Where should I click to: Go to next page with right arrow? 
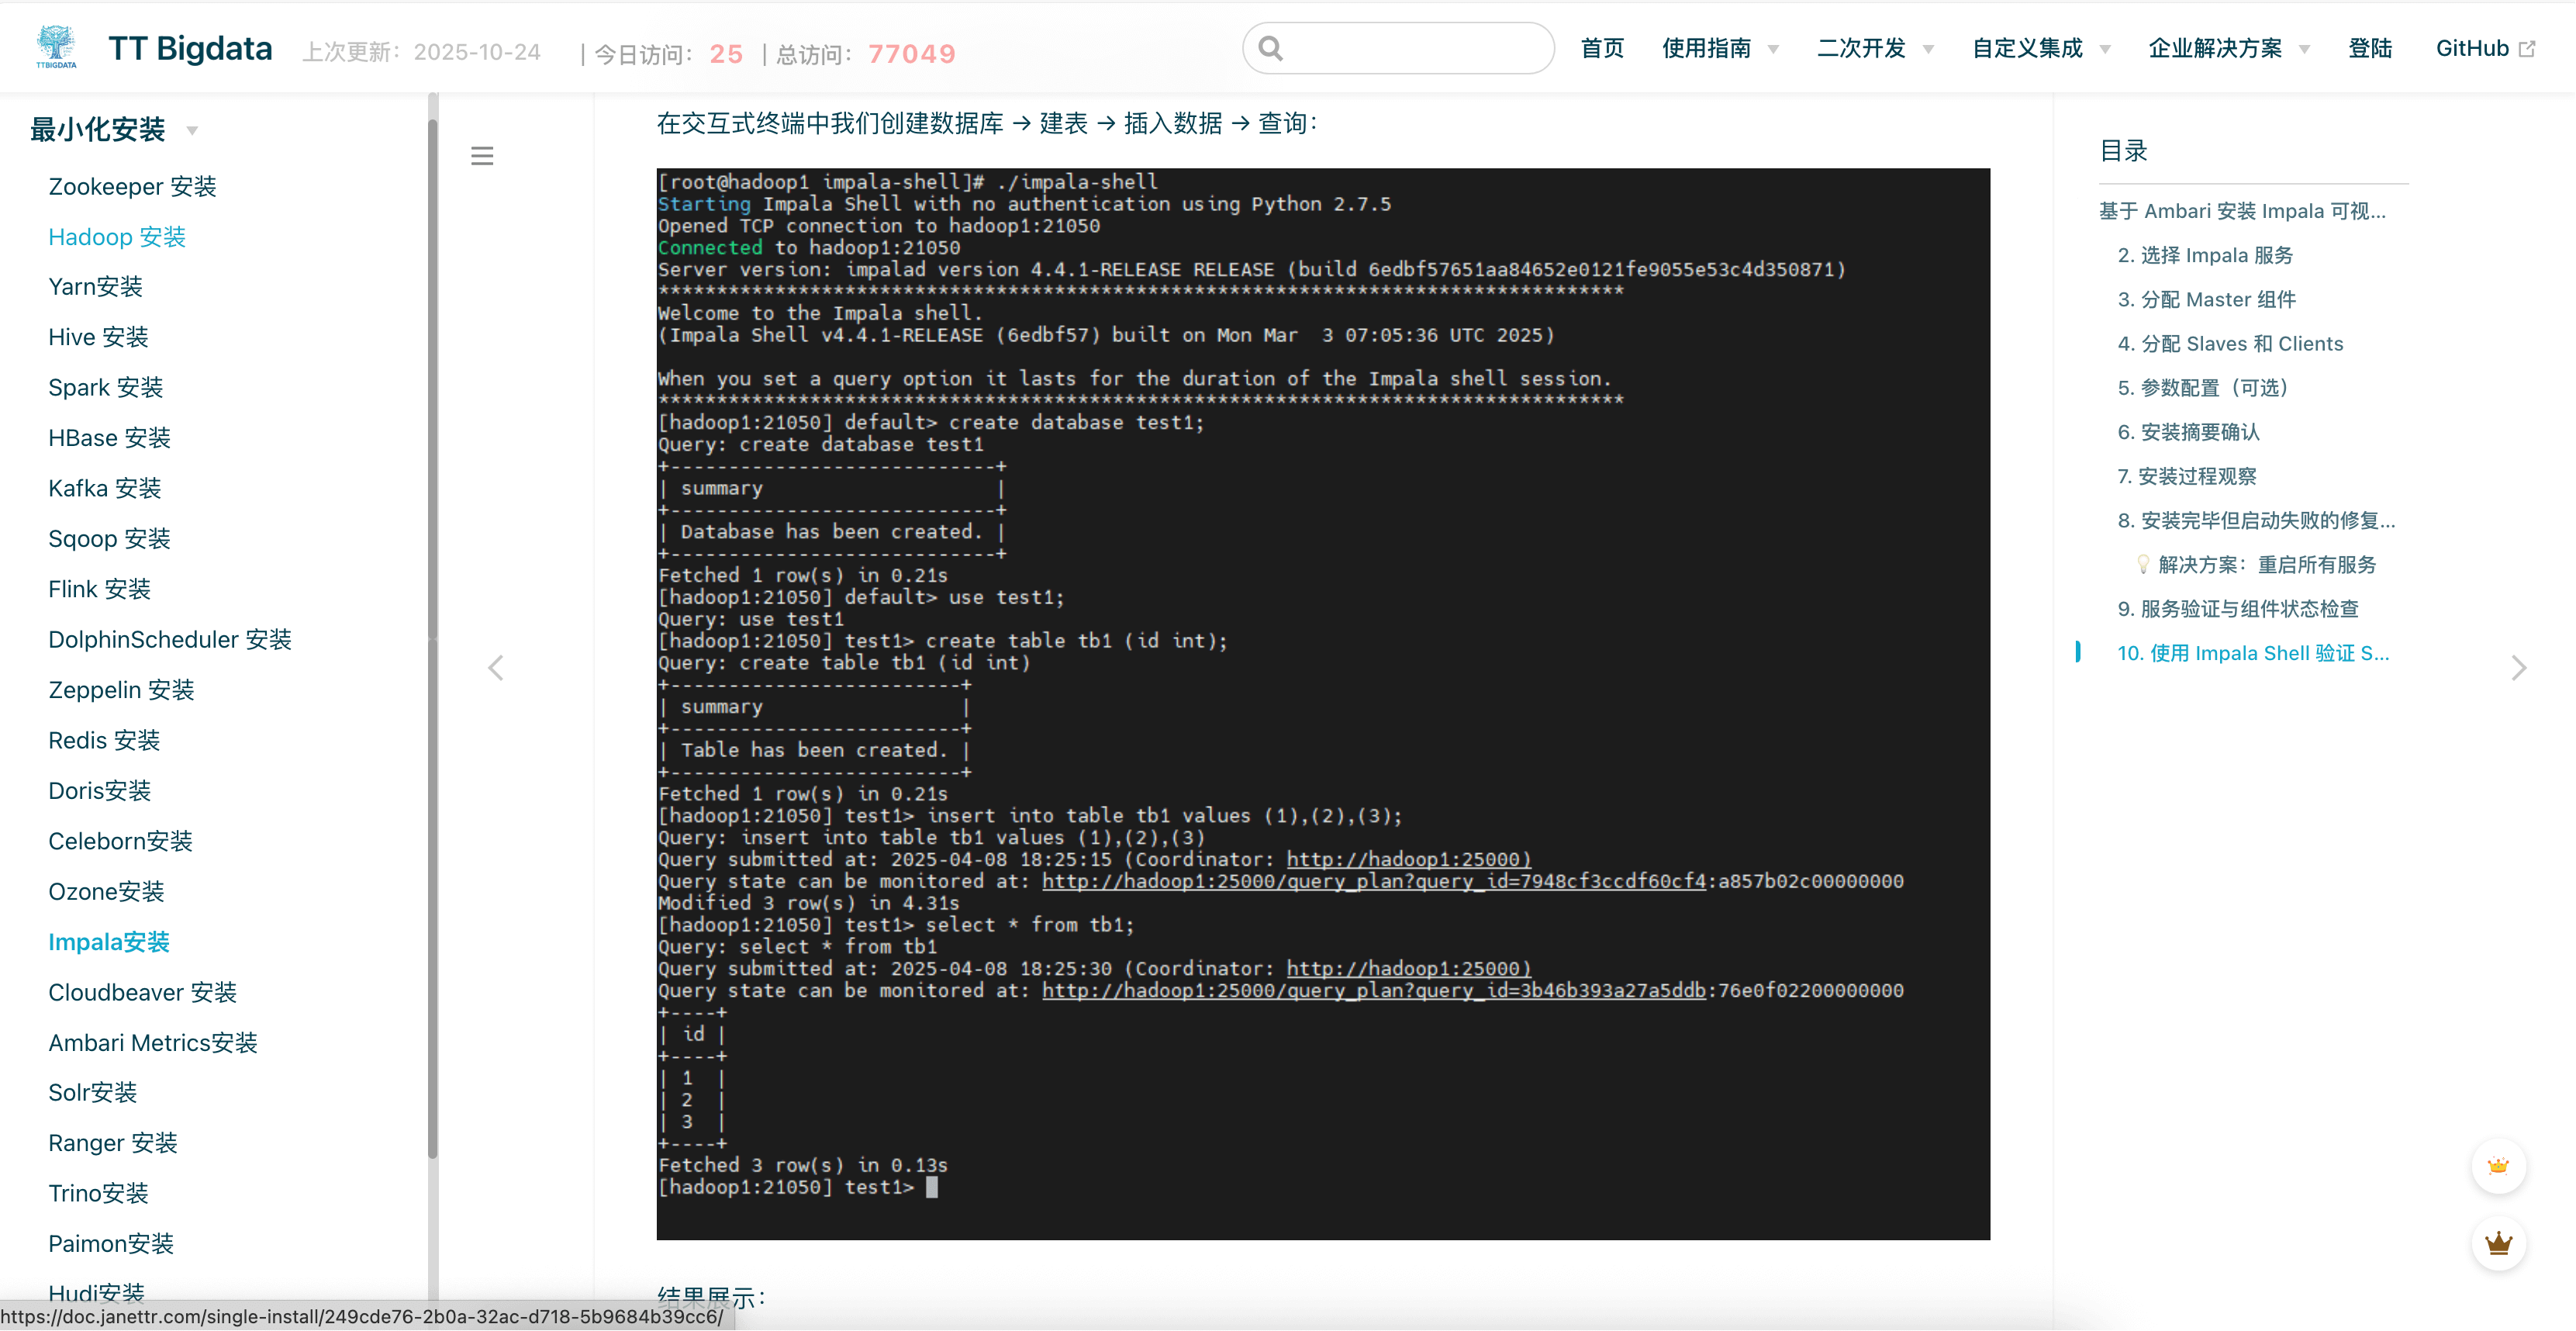click(2518, 668)
